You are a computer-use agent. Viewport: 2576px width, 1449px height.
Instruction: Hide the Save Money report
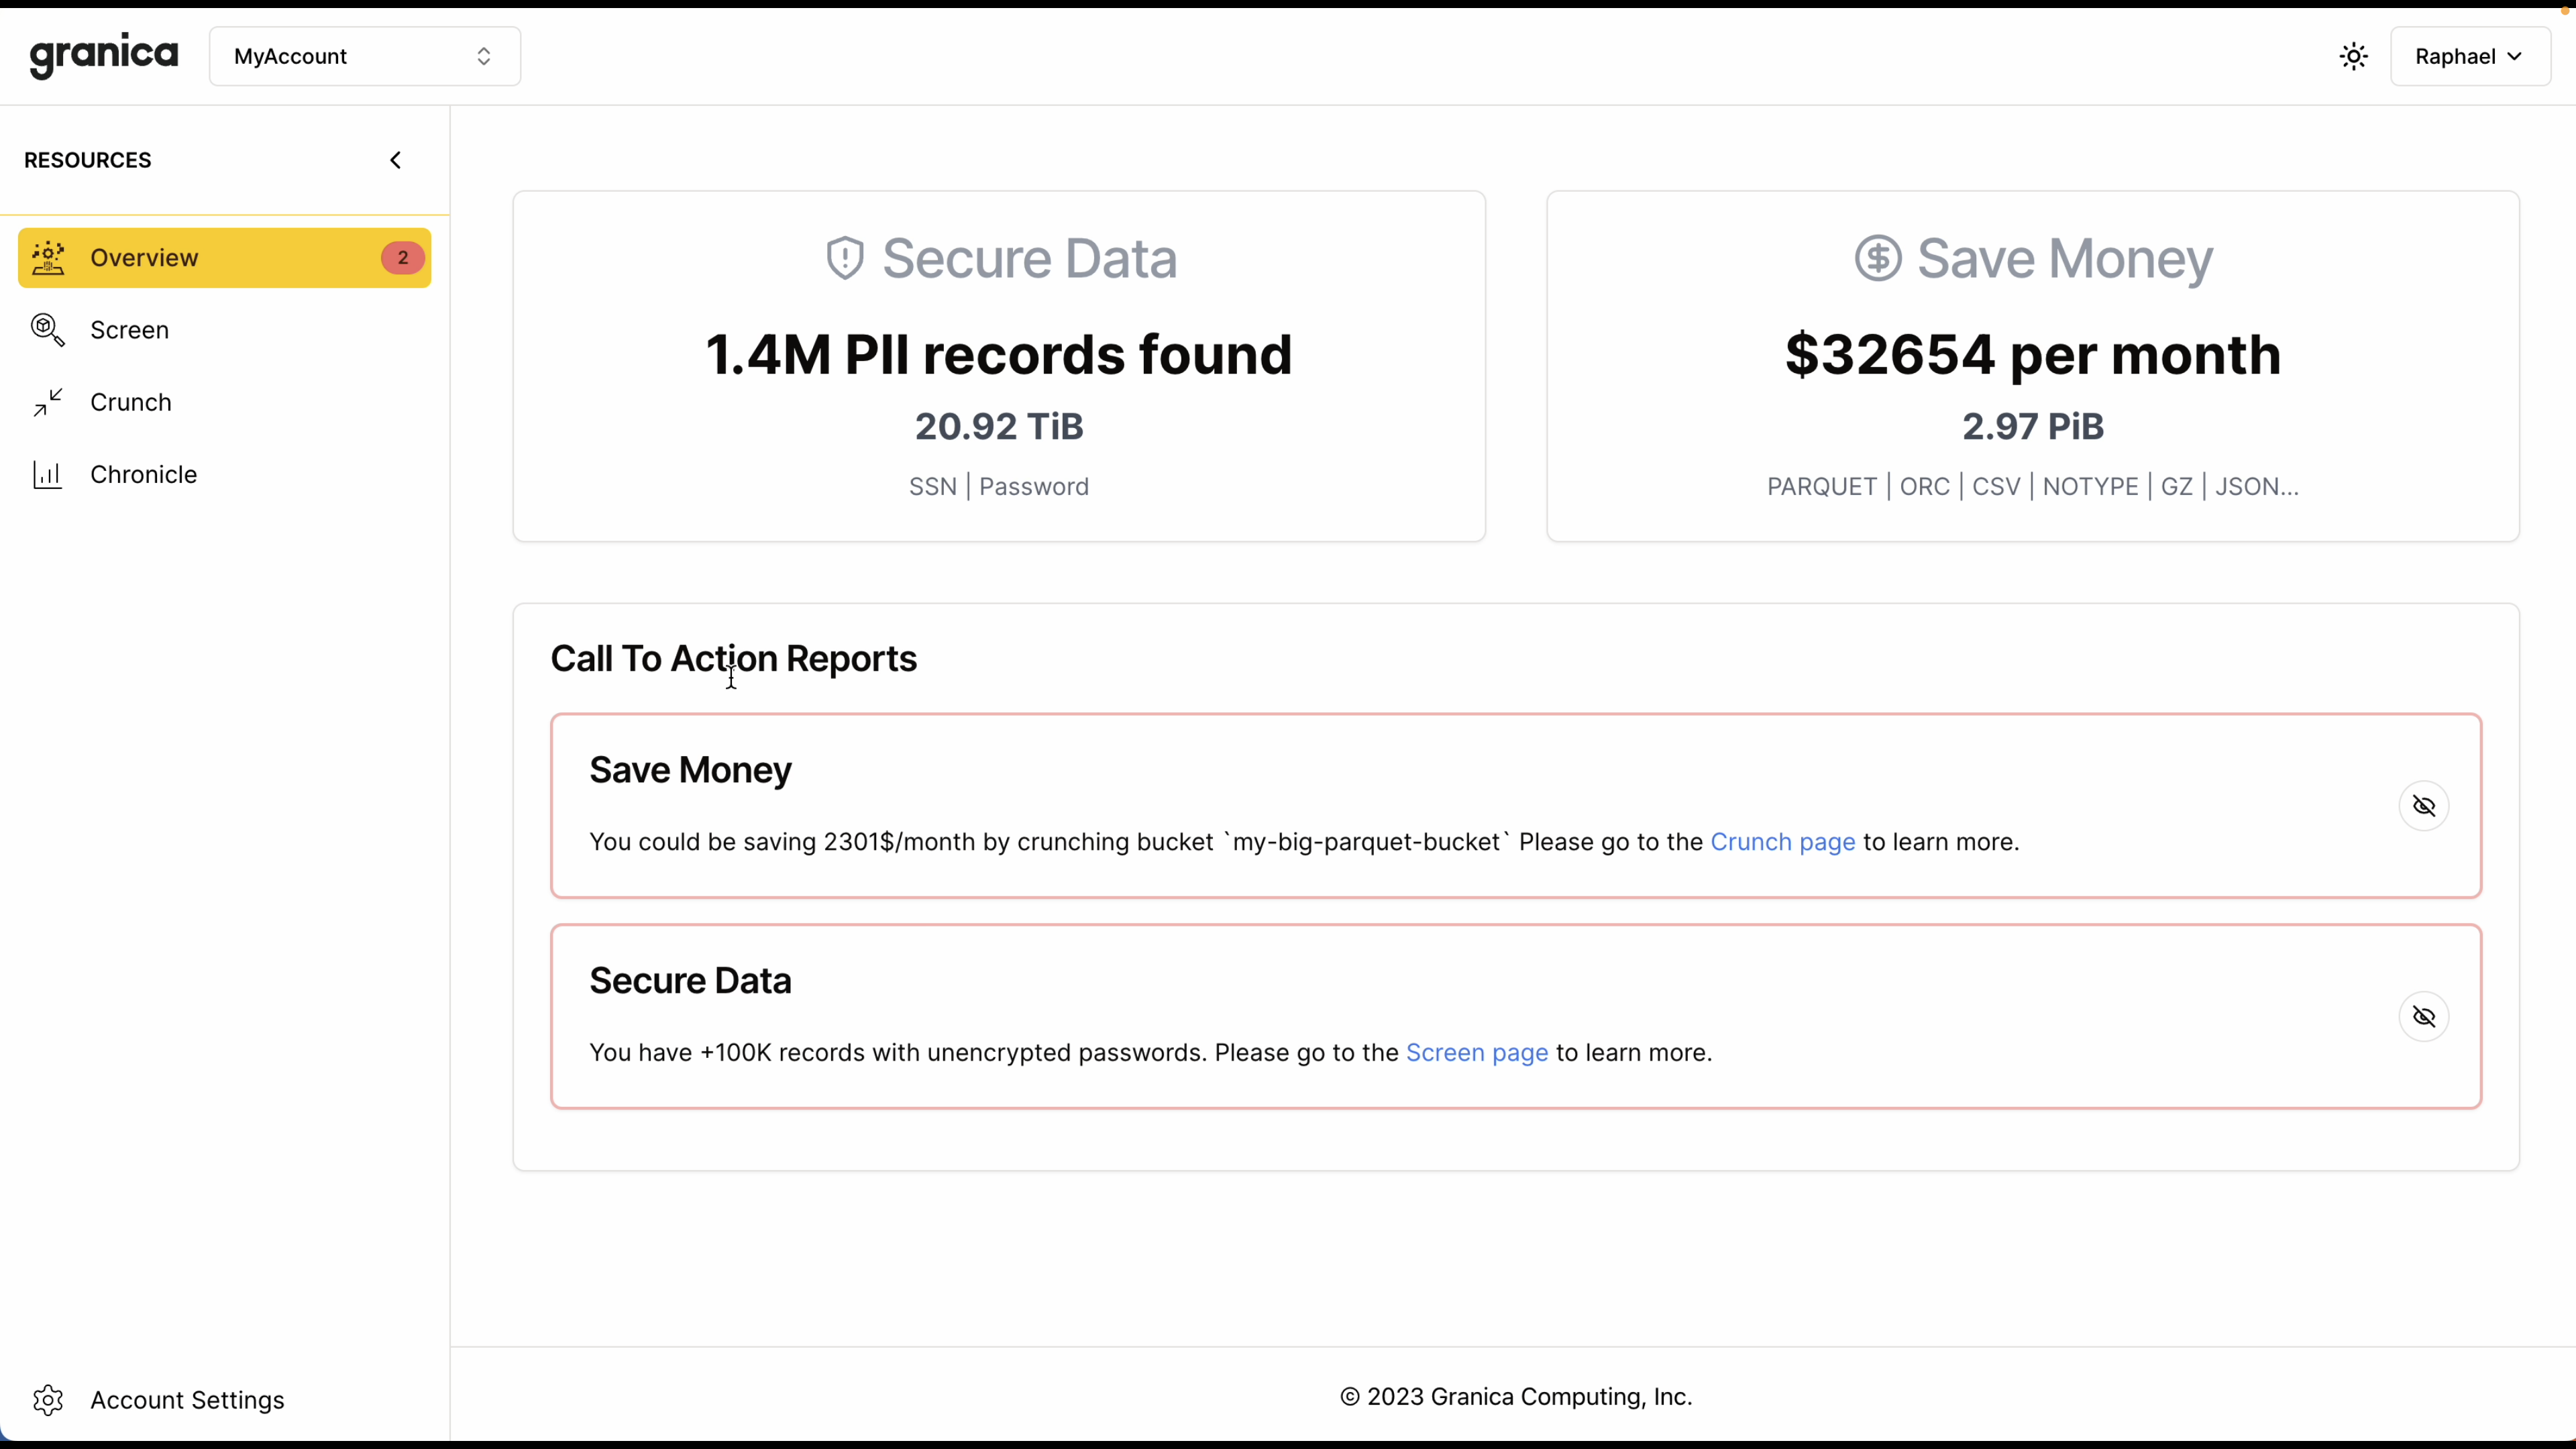[x=2424, y=806]
